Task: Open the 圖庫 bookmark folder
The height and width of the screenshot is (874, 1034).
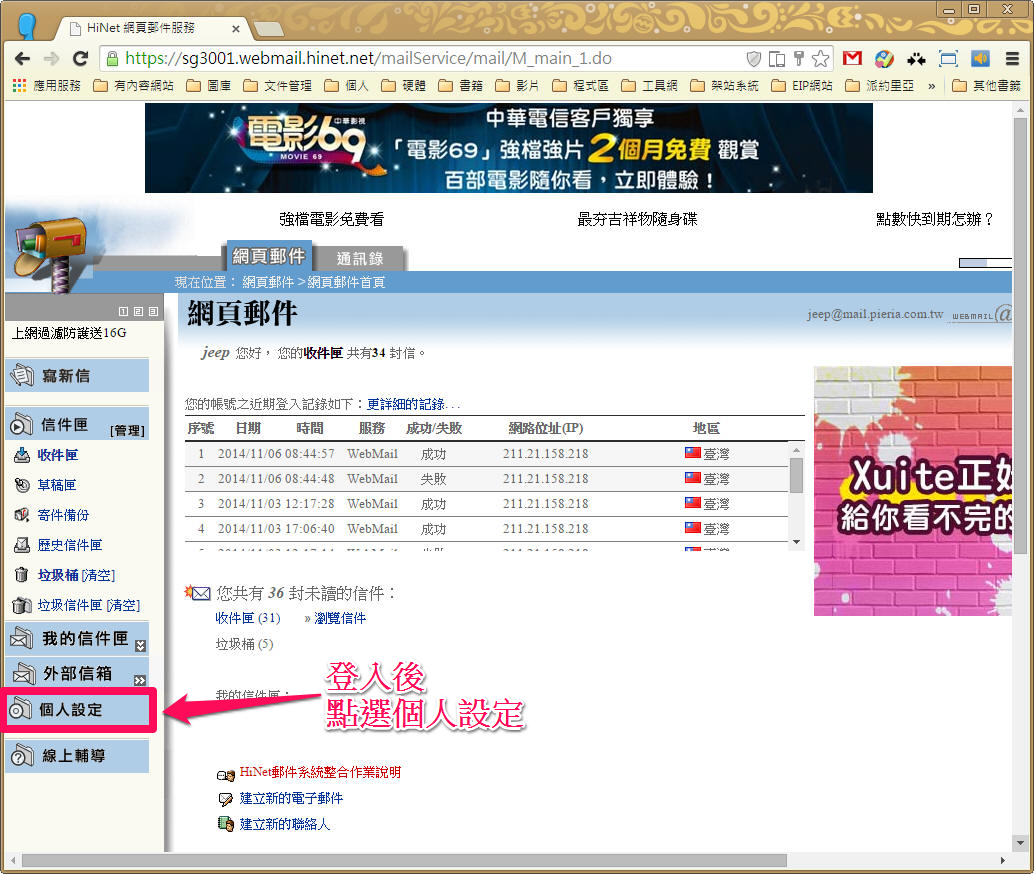Action: pos(209,86)
